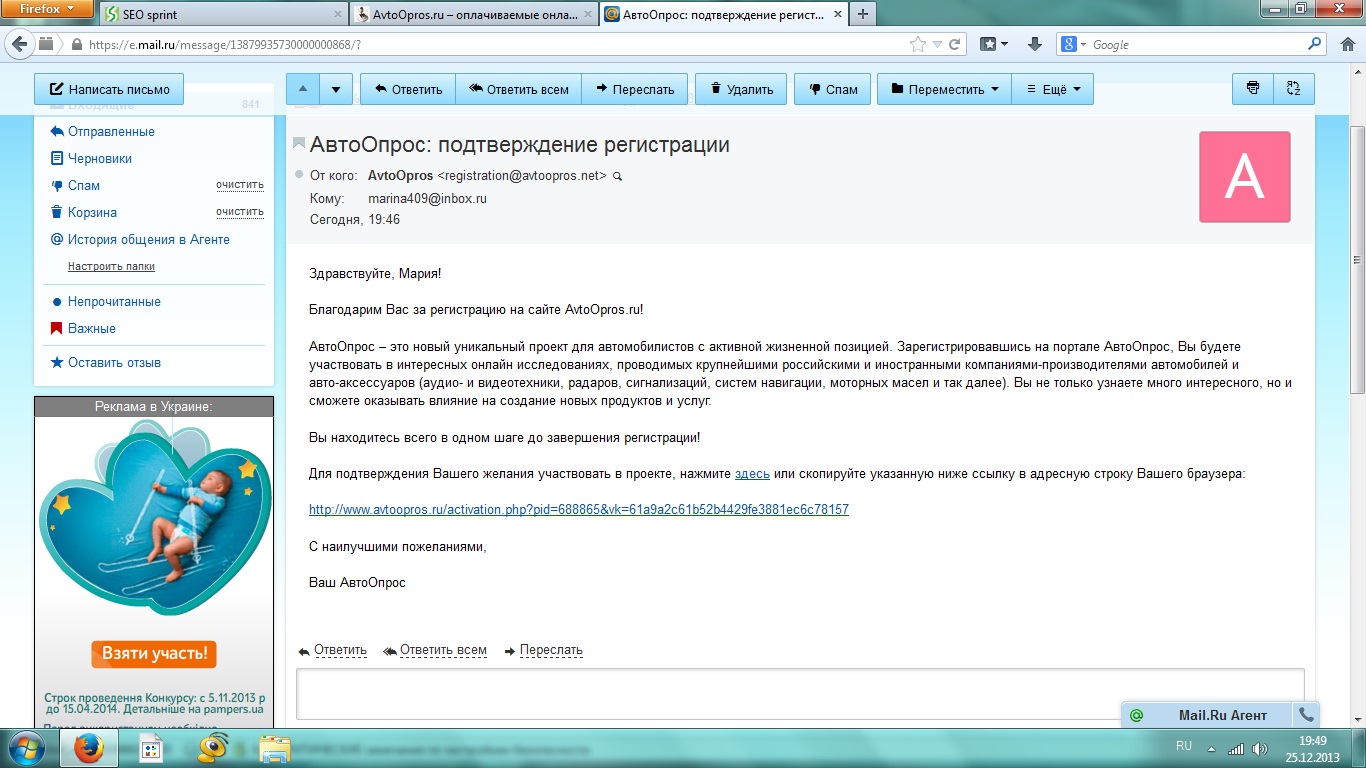
Task: Filter by Важные messages
Action: point(91,329)
